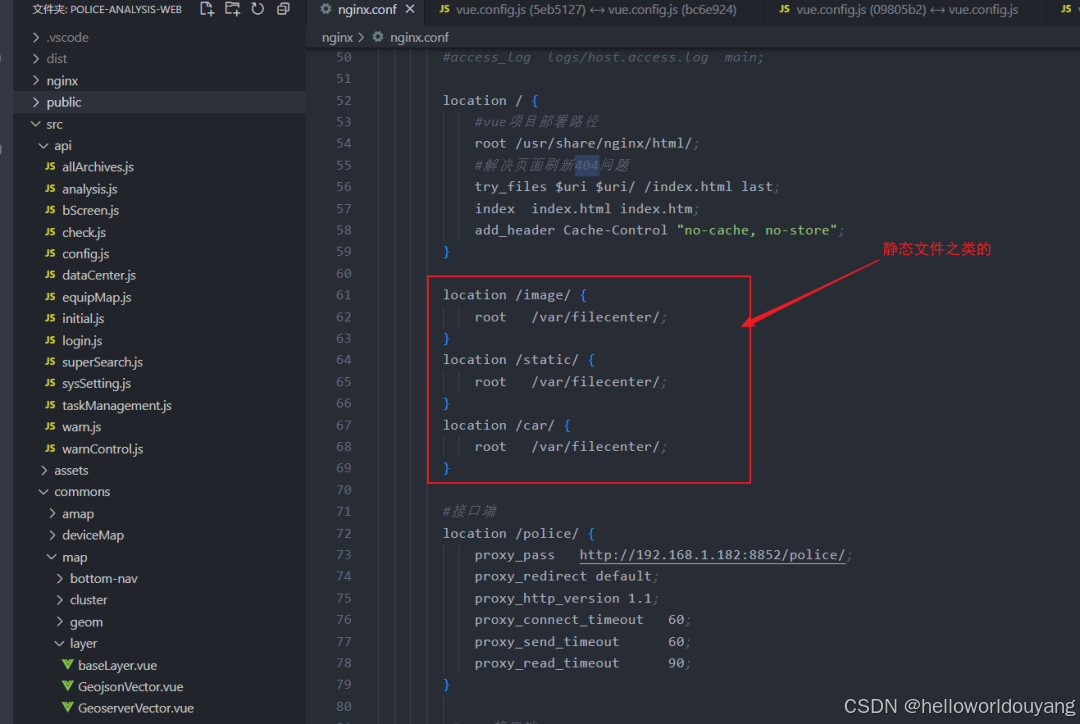Click the 'index index.html index.htm' line
The width and height of the screenshot is (1080, 724).
(587, 208)
